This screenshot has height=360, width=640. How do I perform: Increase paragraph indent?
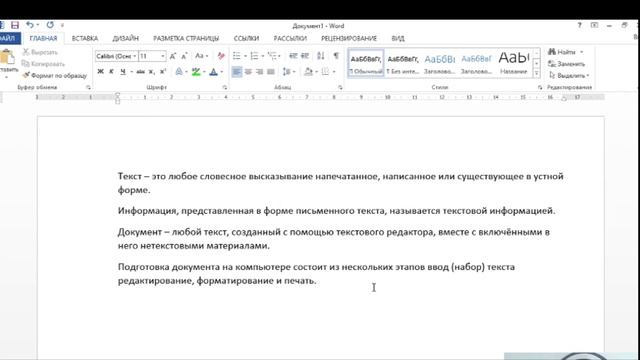[x=305, y=56]
